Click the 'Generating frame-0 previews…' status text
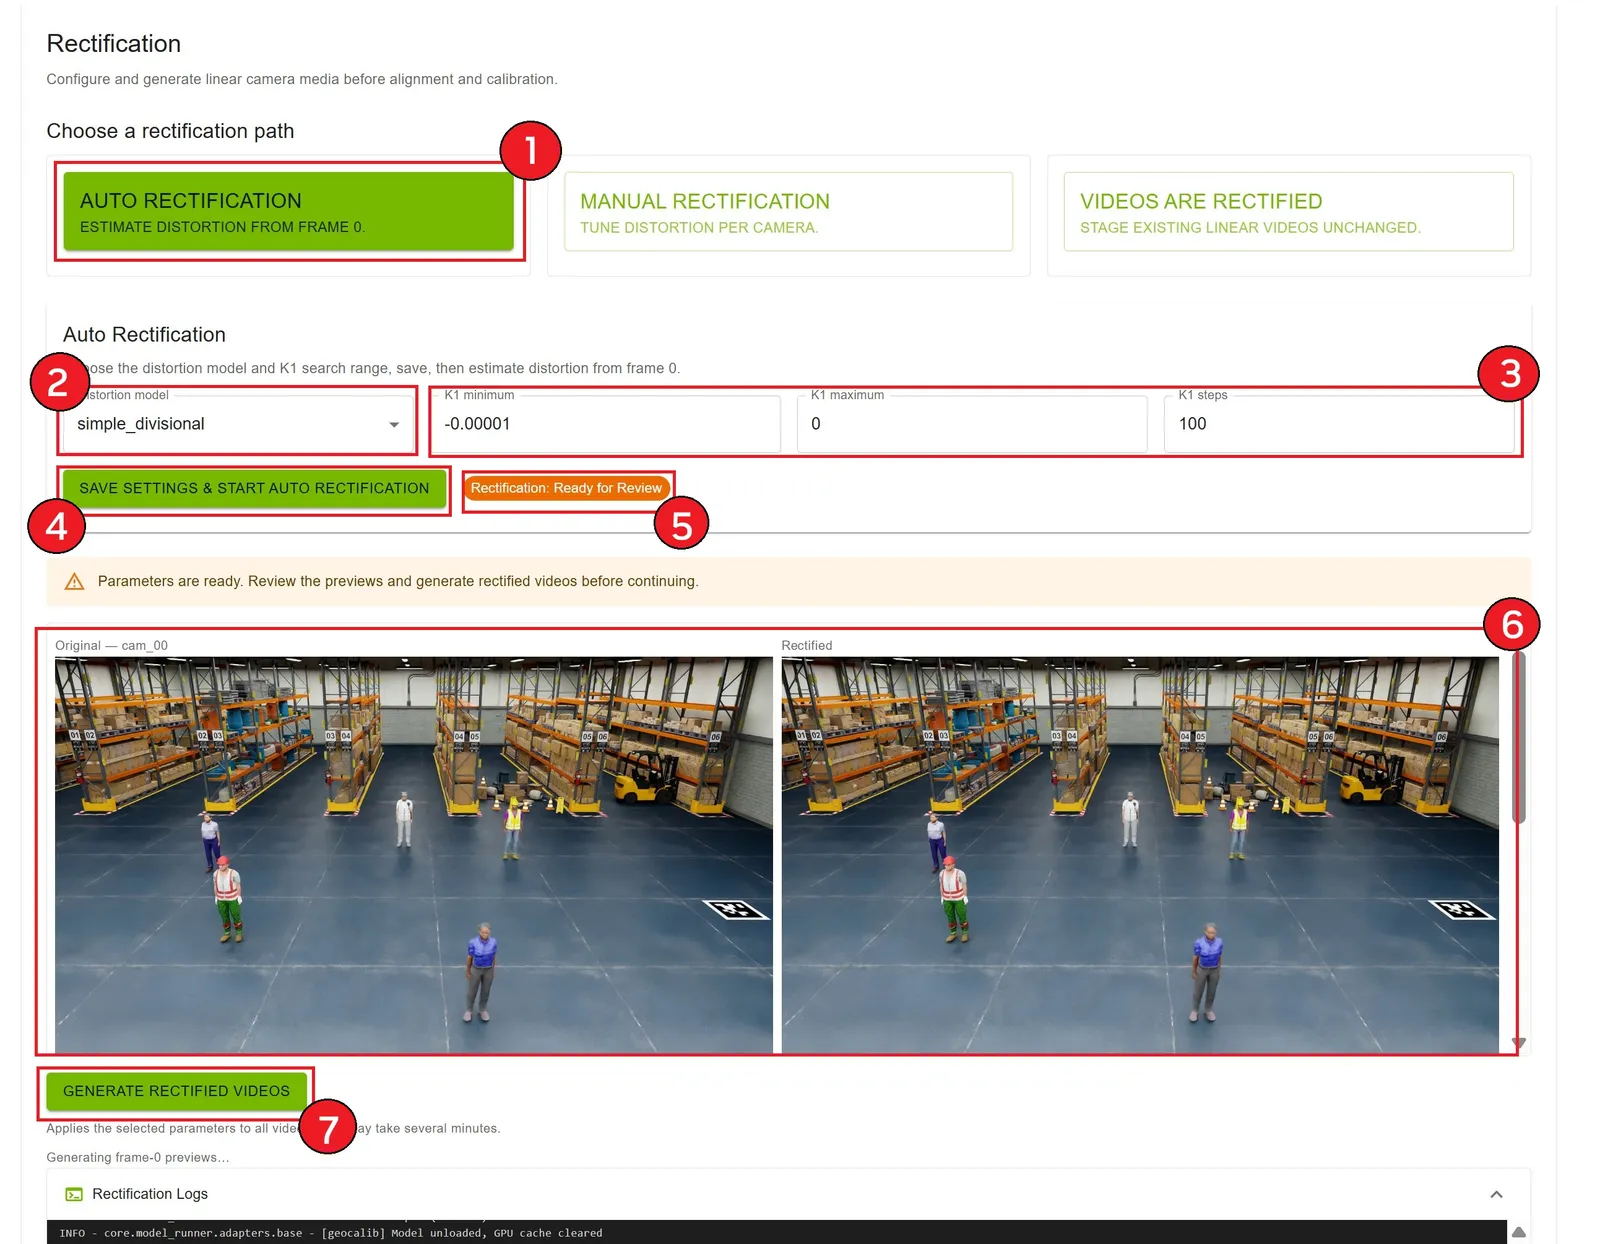 (138, 1157)
